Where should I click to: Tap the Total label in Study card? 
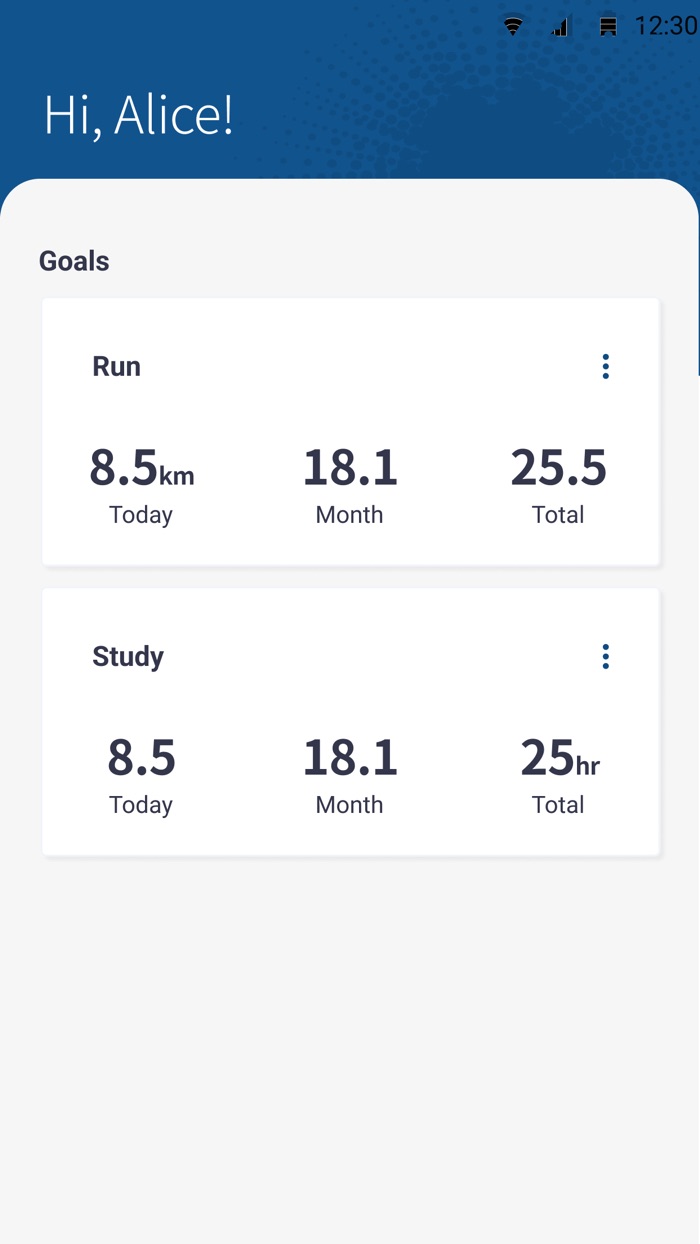coord(558,805)
